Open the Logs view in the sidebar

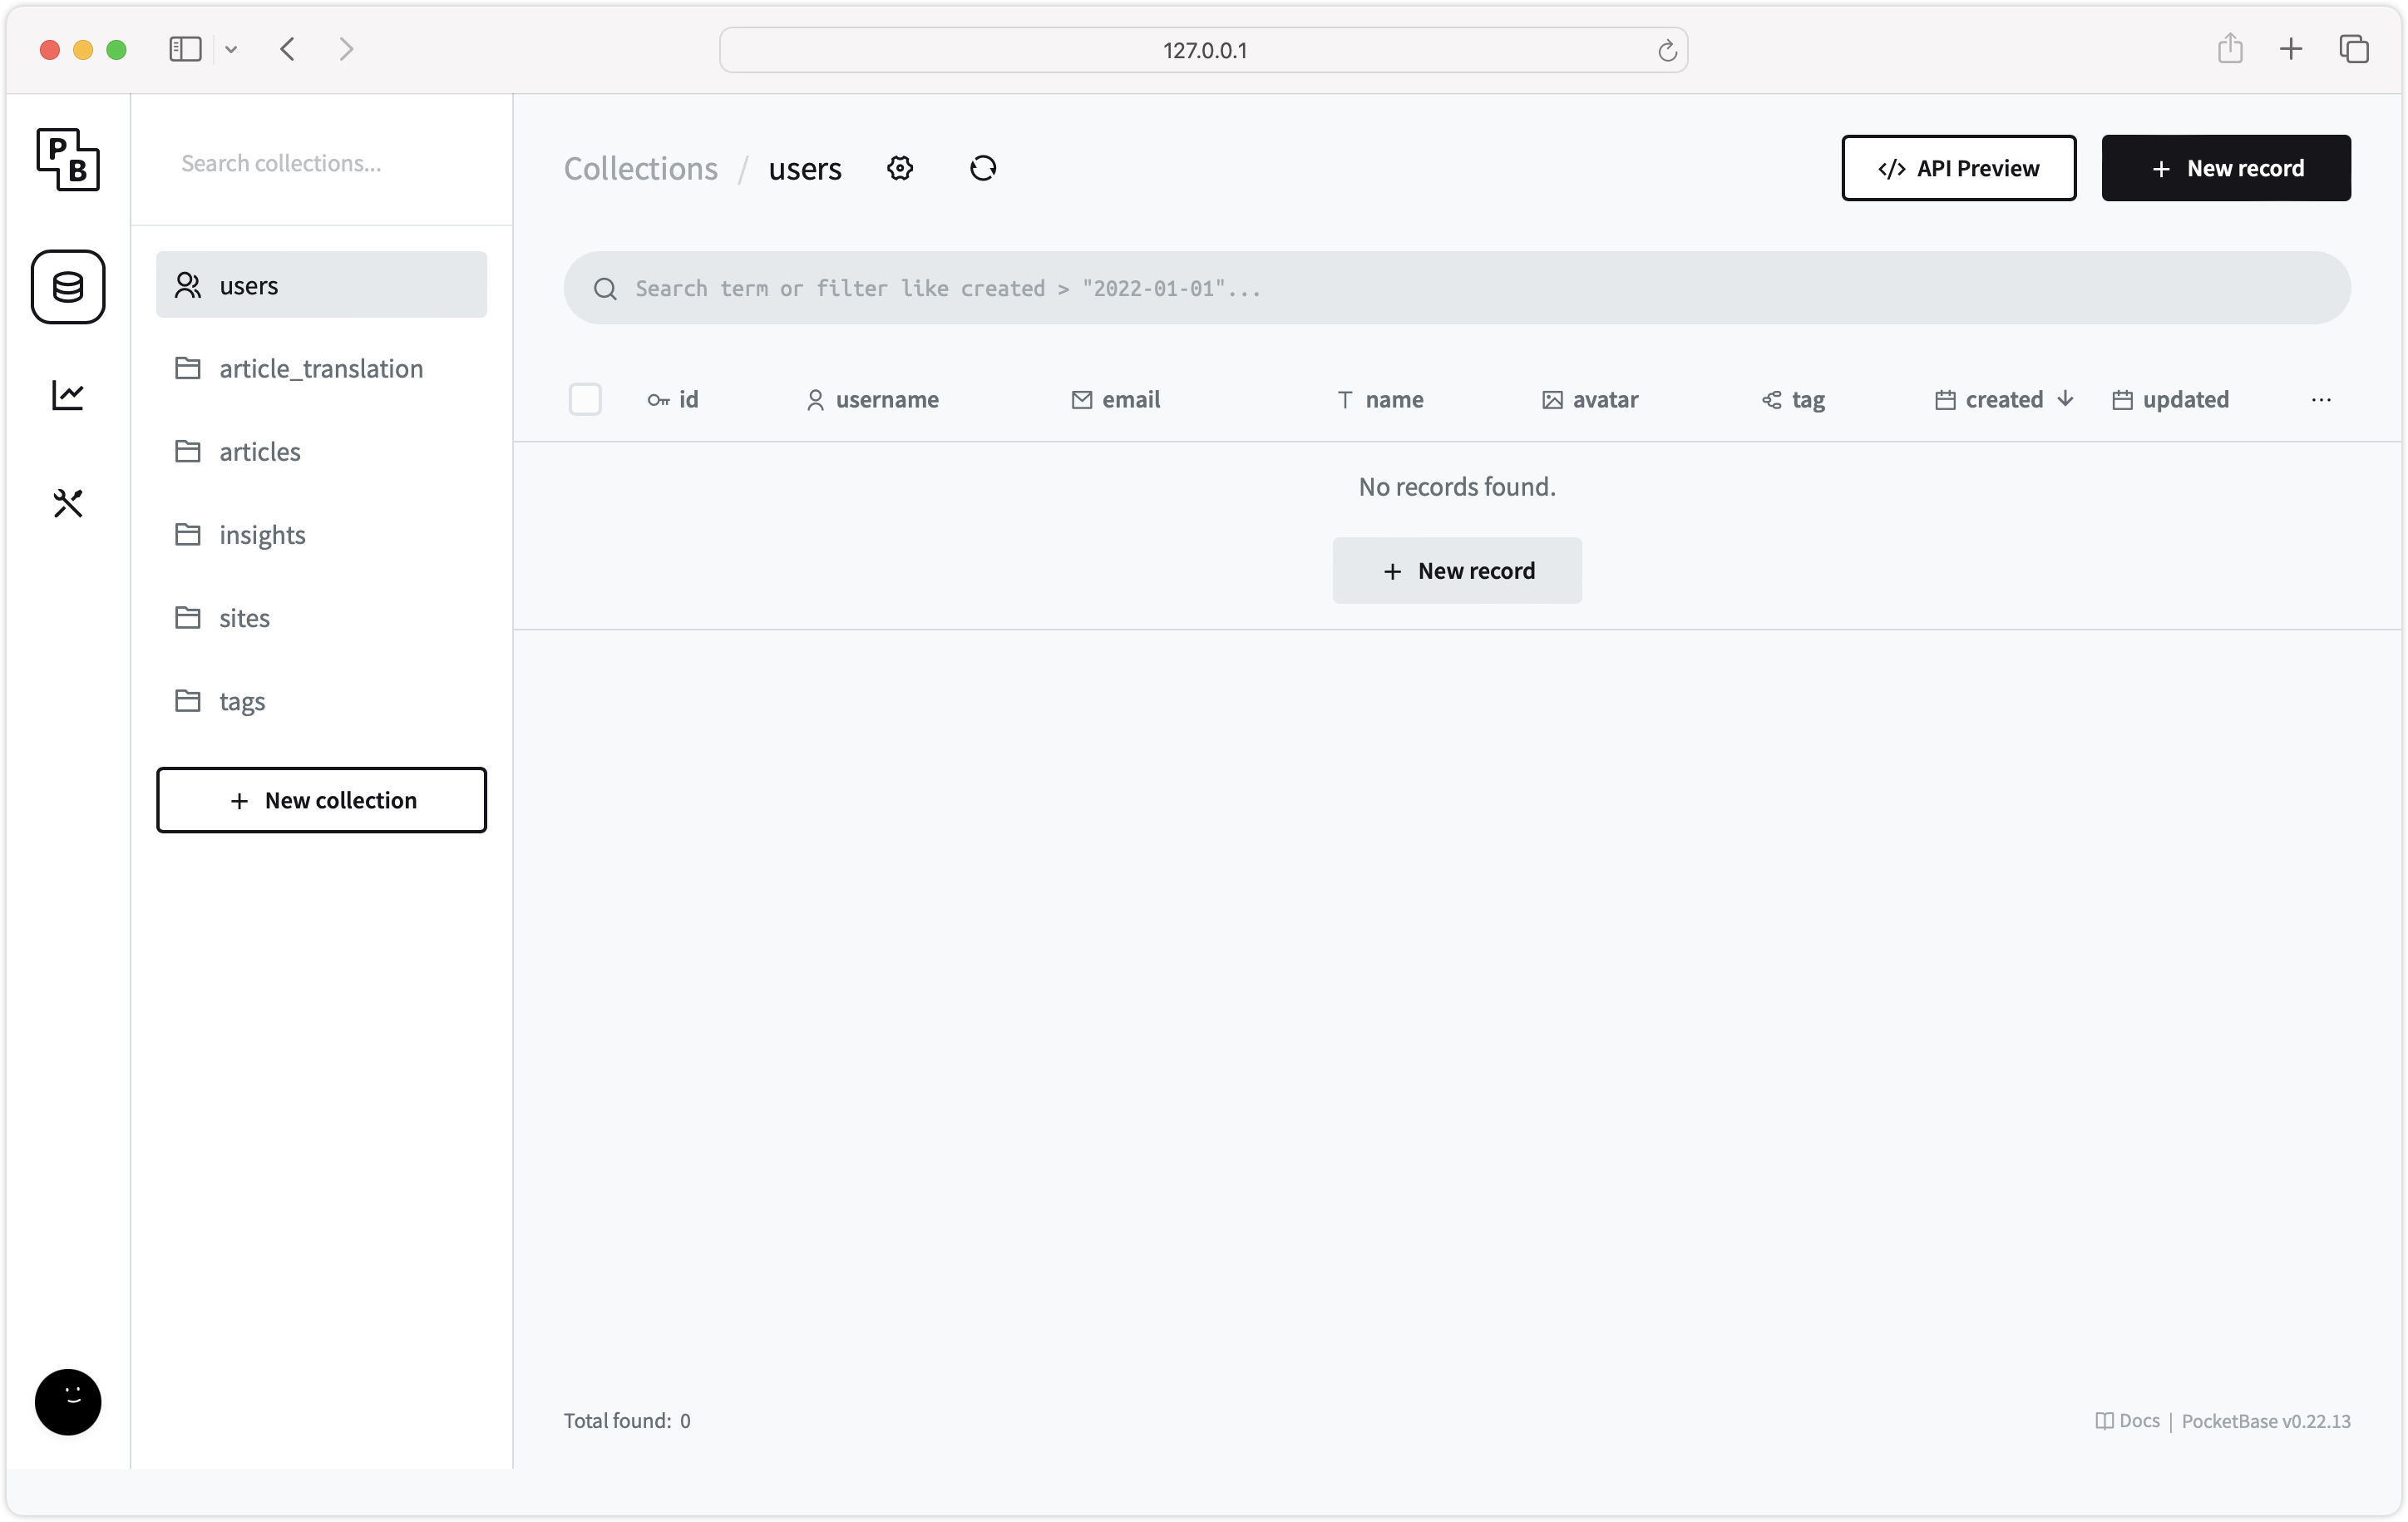pos(68,395)
